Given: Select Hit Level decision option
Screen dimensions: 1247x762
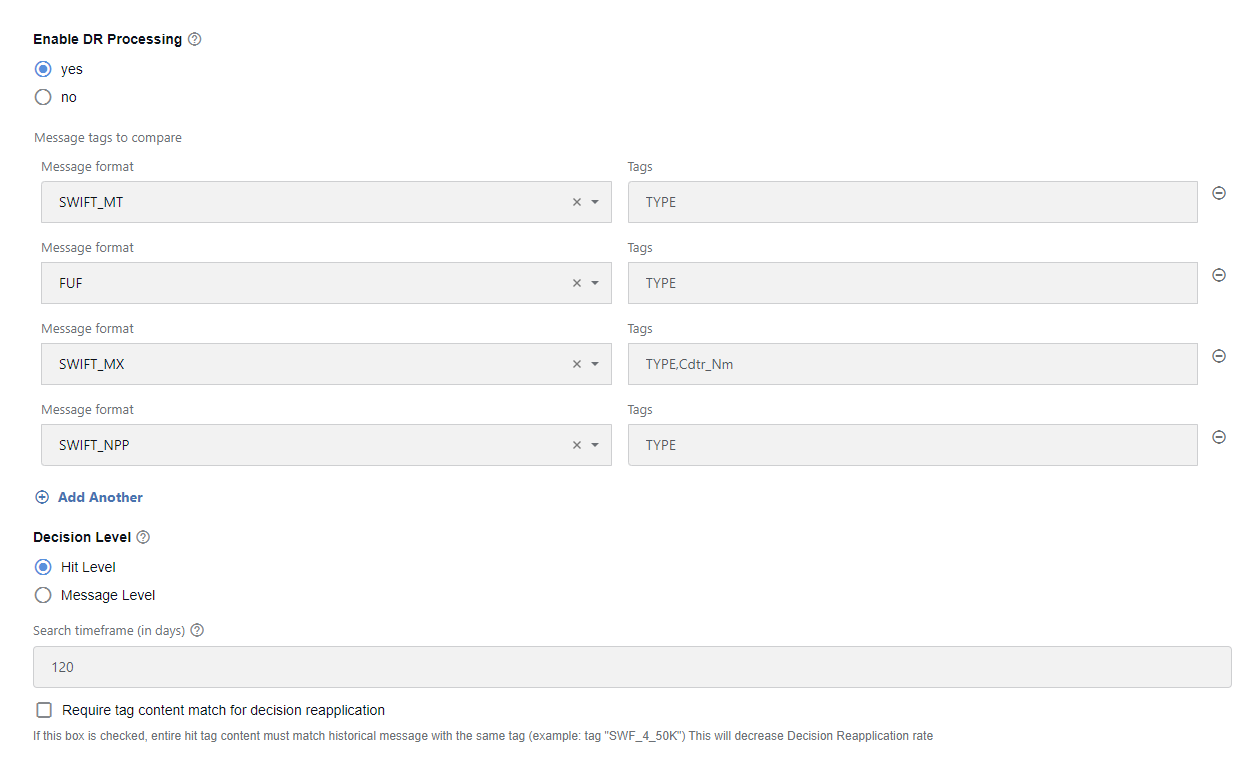Looking at the screenshot, I should tap(43, 567).
